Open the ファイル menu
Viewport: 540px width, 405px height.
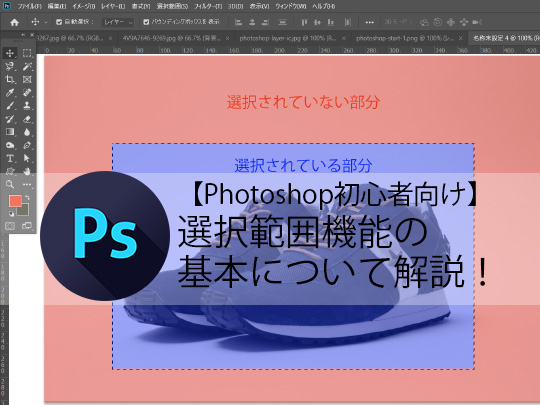point(30,6)
